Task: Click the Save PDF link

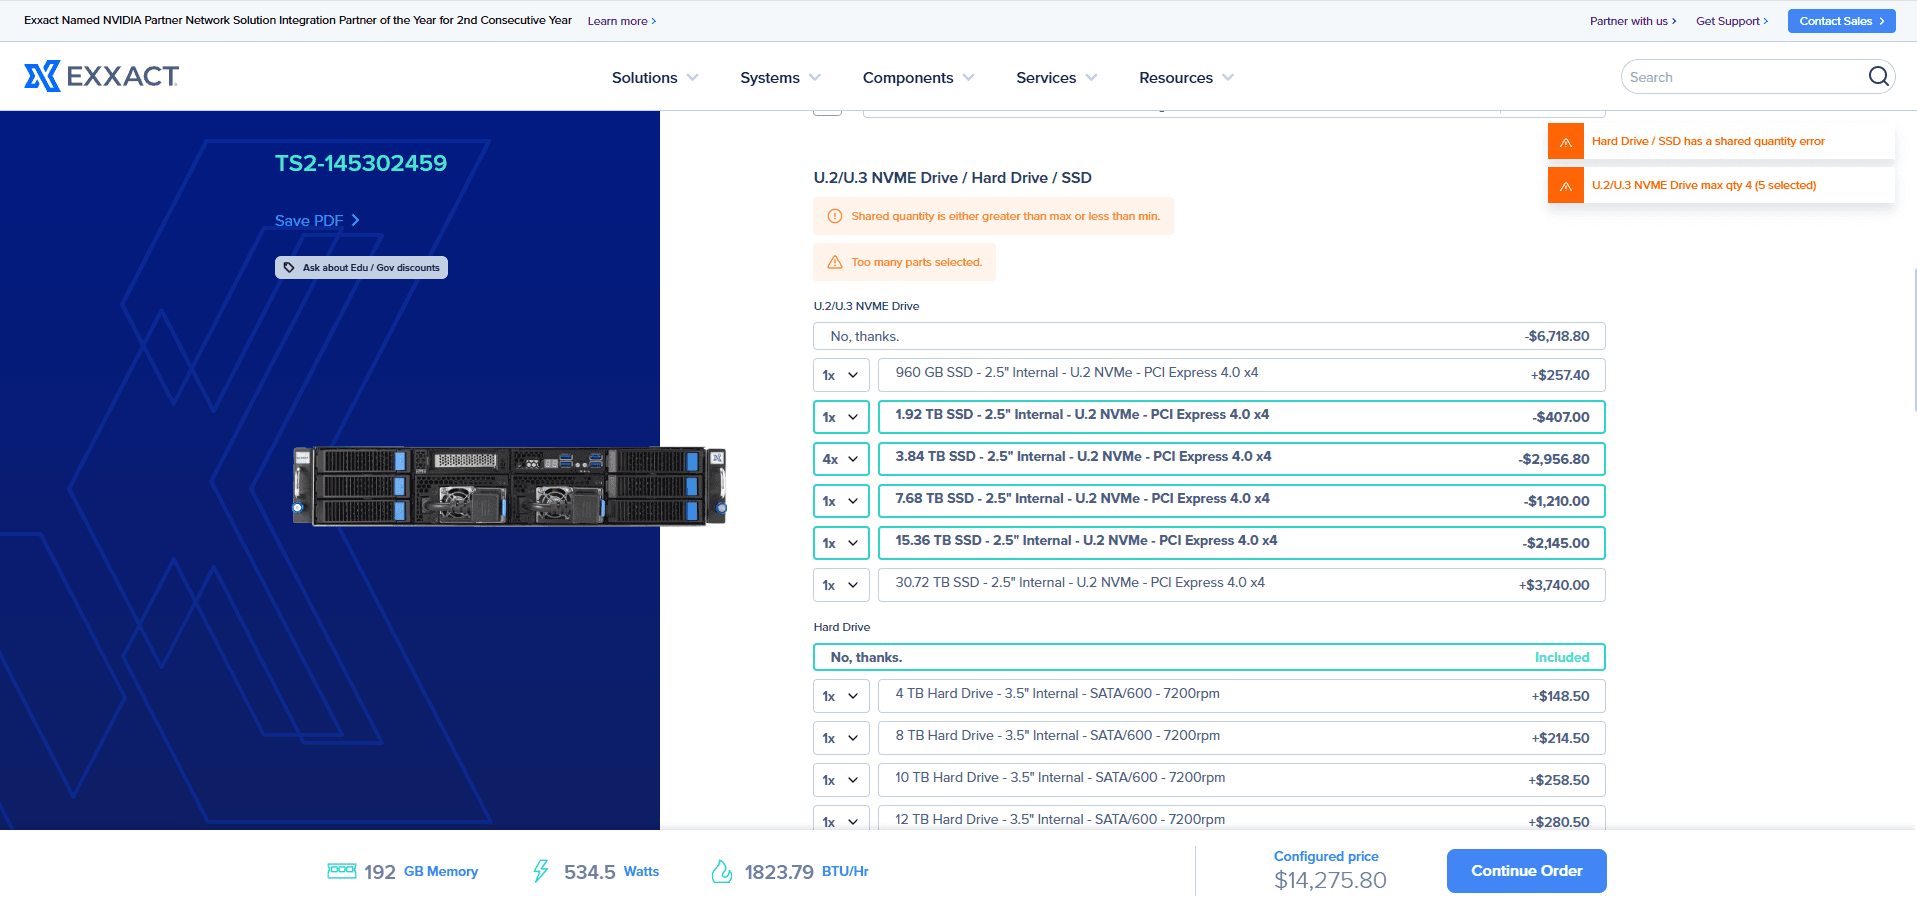Action: [x=317, y=220]
